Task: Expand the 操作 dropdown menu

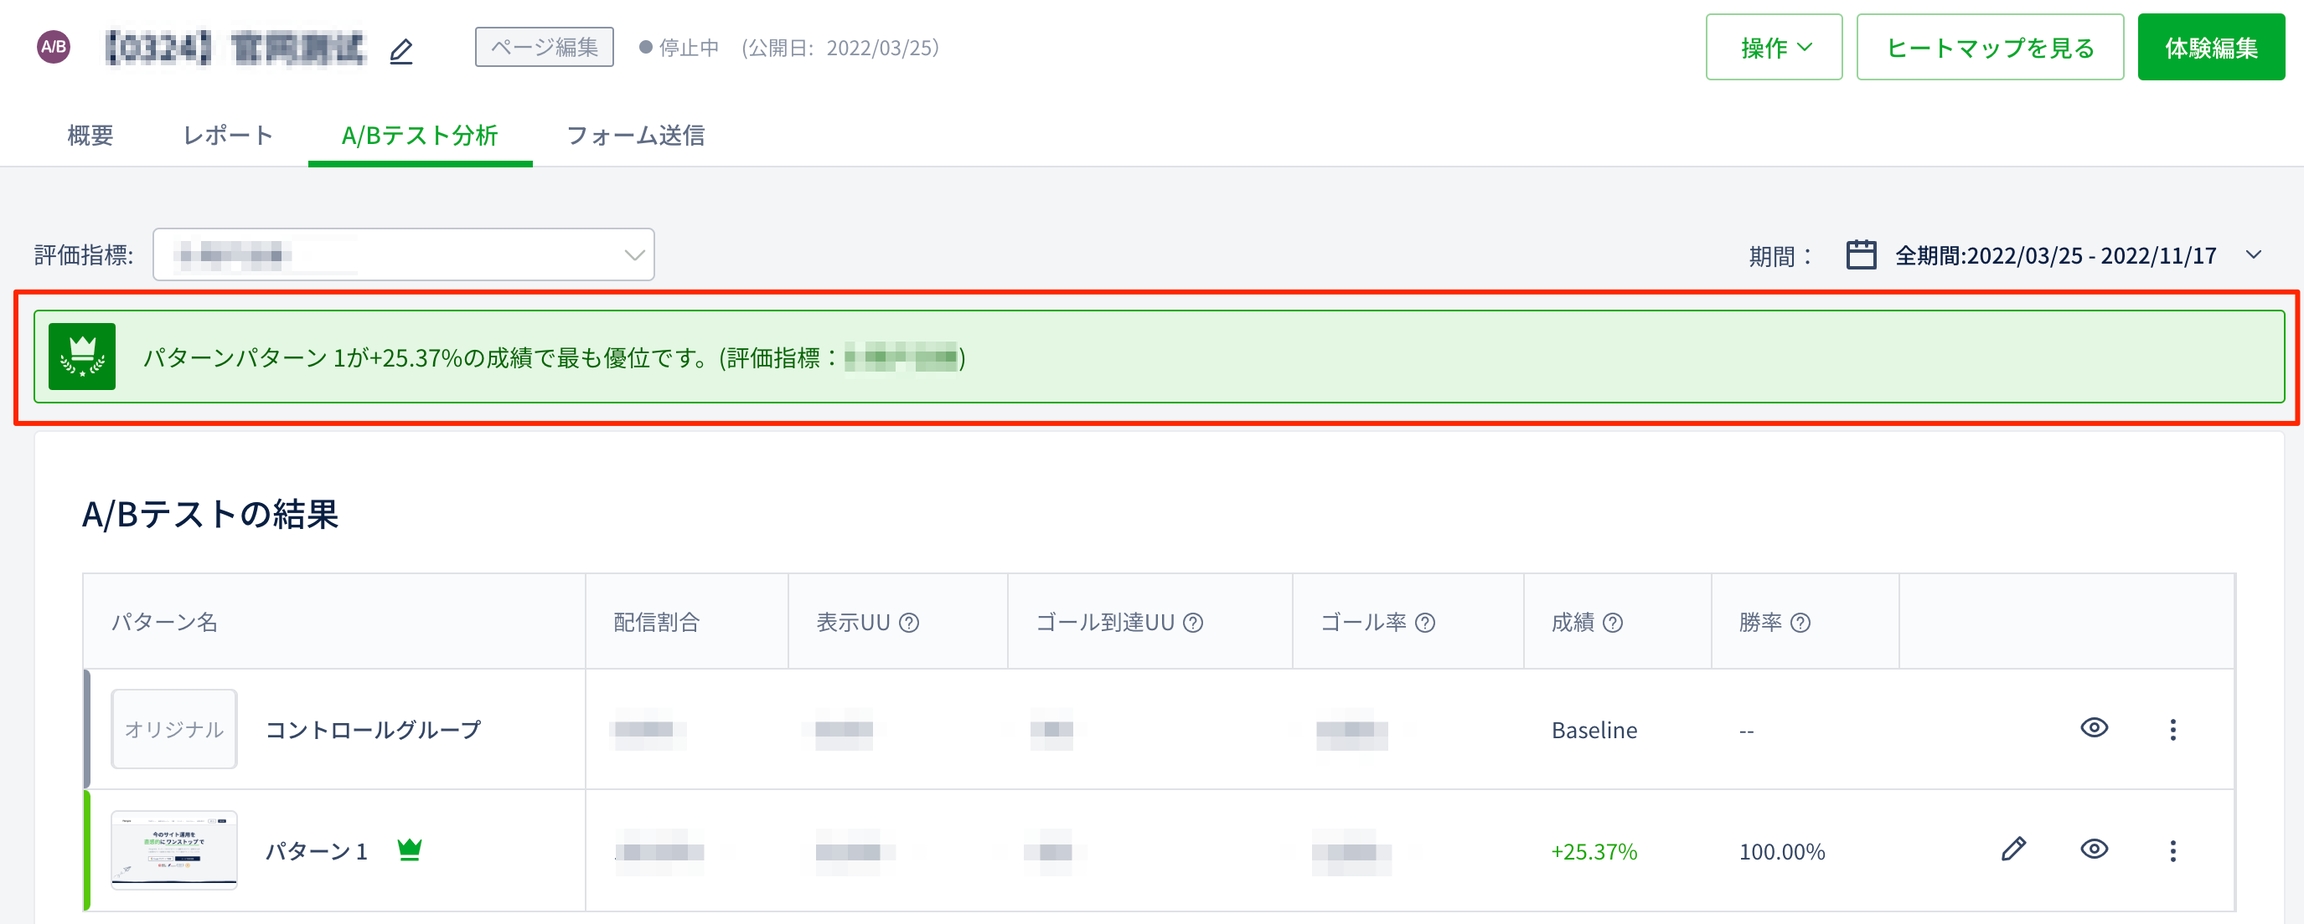Action: [1773, 48]
